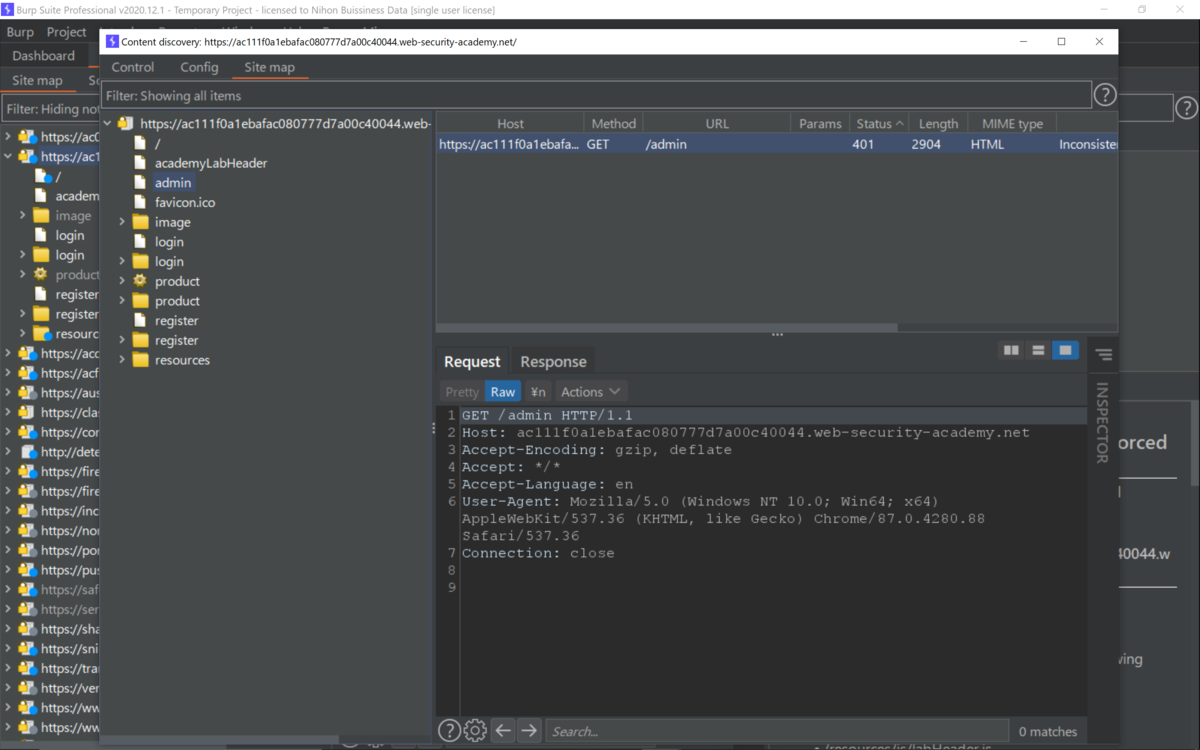
Task: Open Site map tab in main Burp window
Action: (37, 80)
